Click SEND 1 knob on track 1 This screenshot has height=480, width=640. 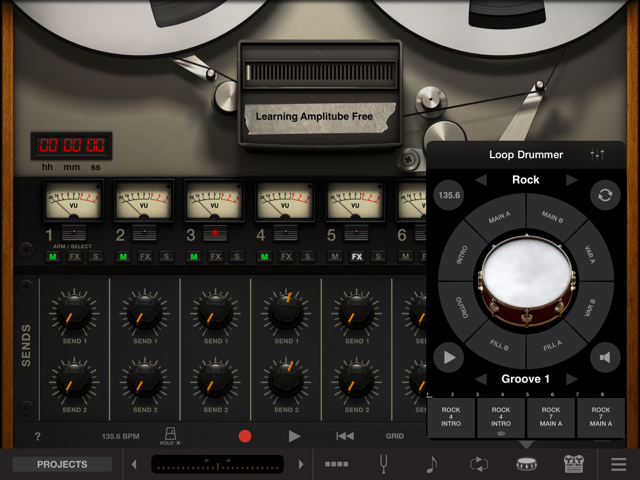pos(74,313)
